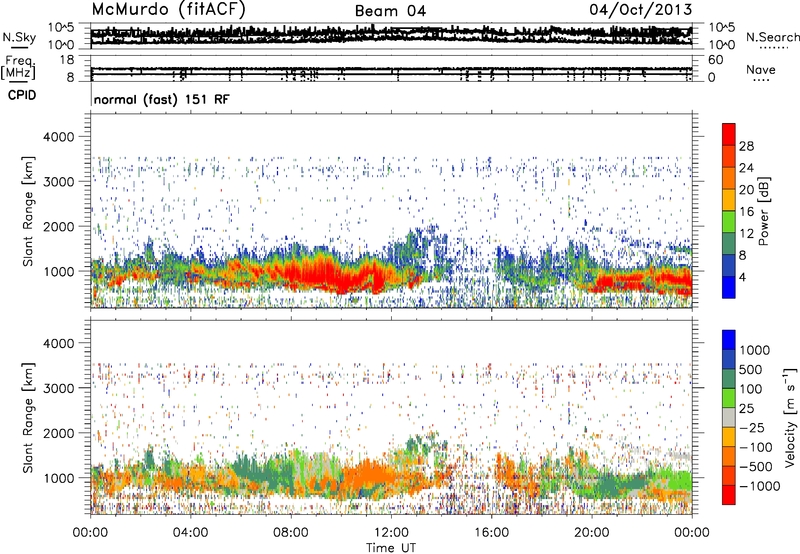Screen dimensions: 800x554
Task: Click the '-25' velocity scale value
Action: (752, 428)
